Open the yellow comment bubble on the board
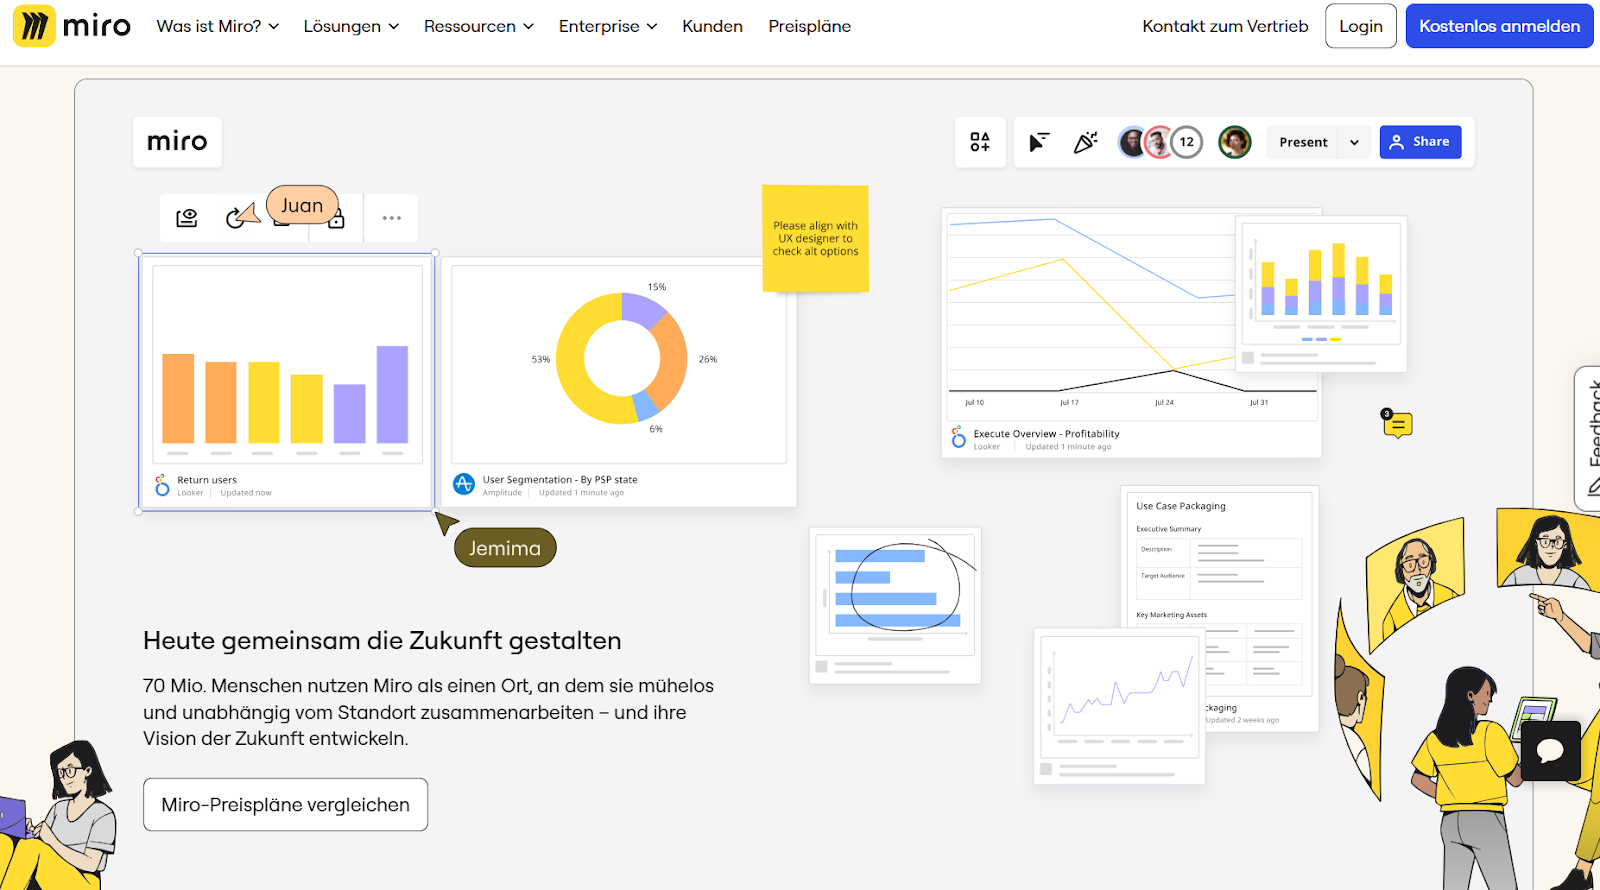This screenshot has width=1600, height=890. pyautogui.click(x=1397, y=425)
